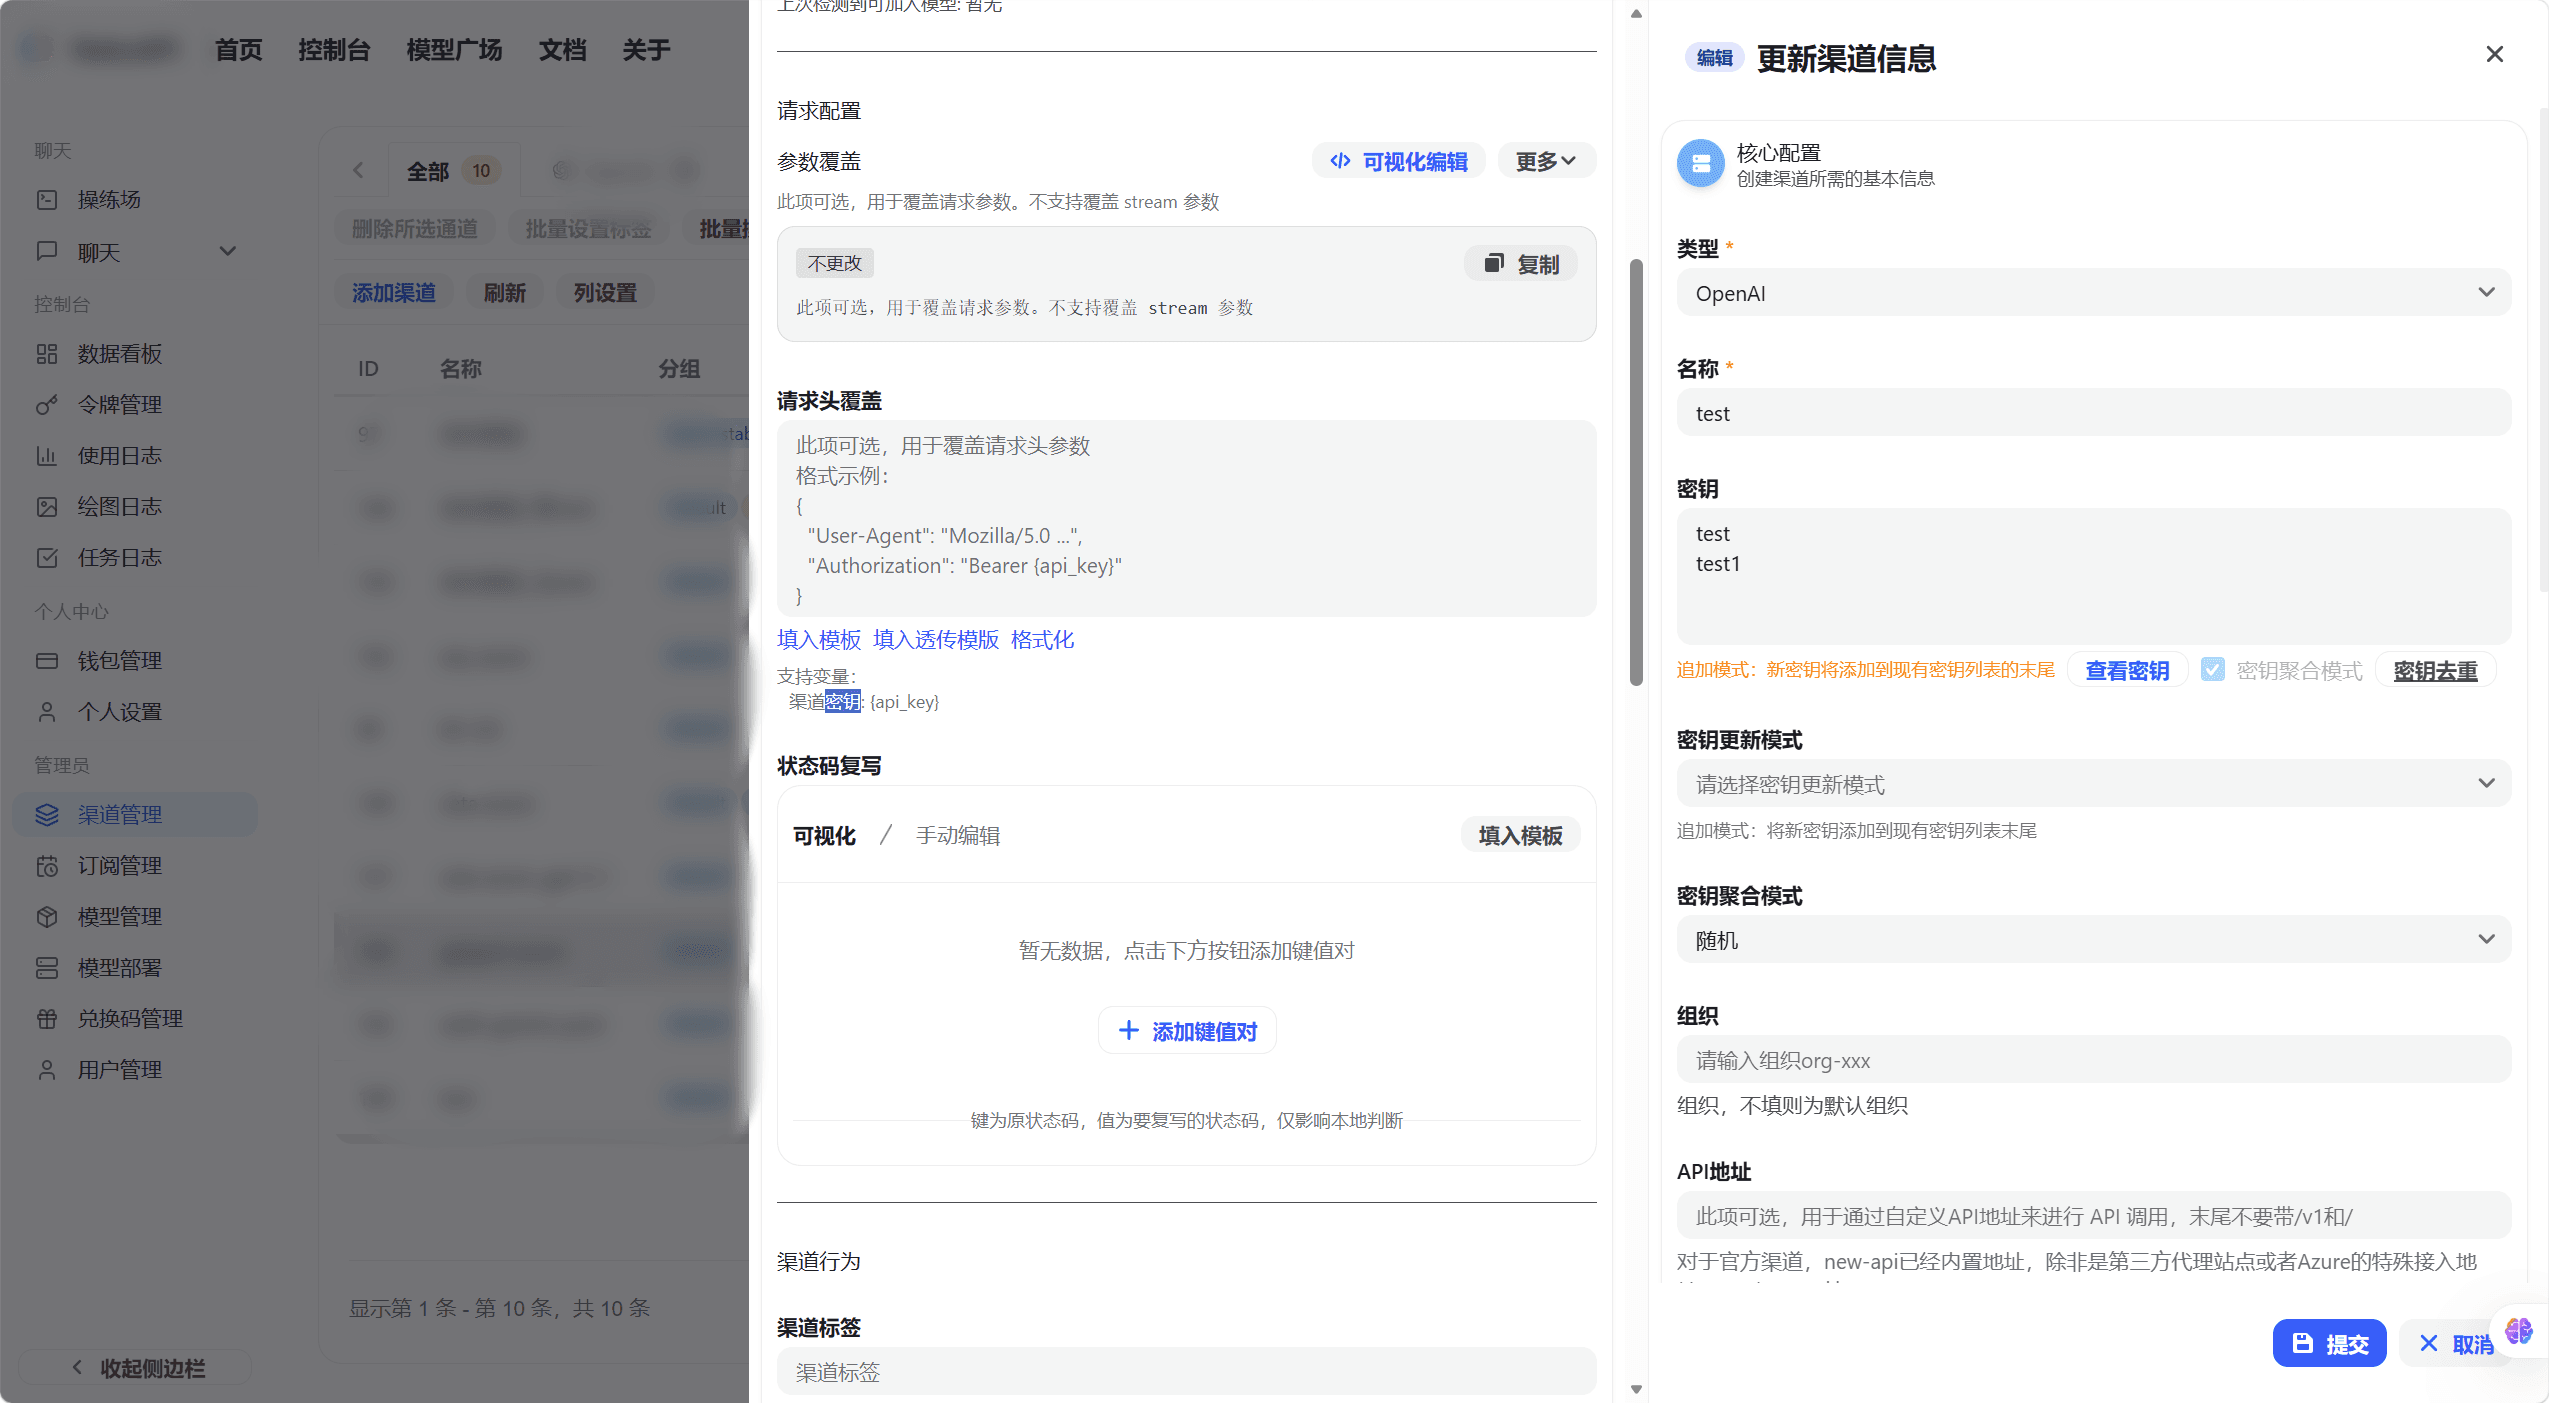
Task: Submit the form via 提交 button
Action: [x=2328, y=1343]
